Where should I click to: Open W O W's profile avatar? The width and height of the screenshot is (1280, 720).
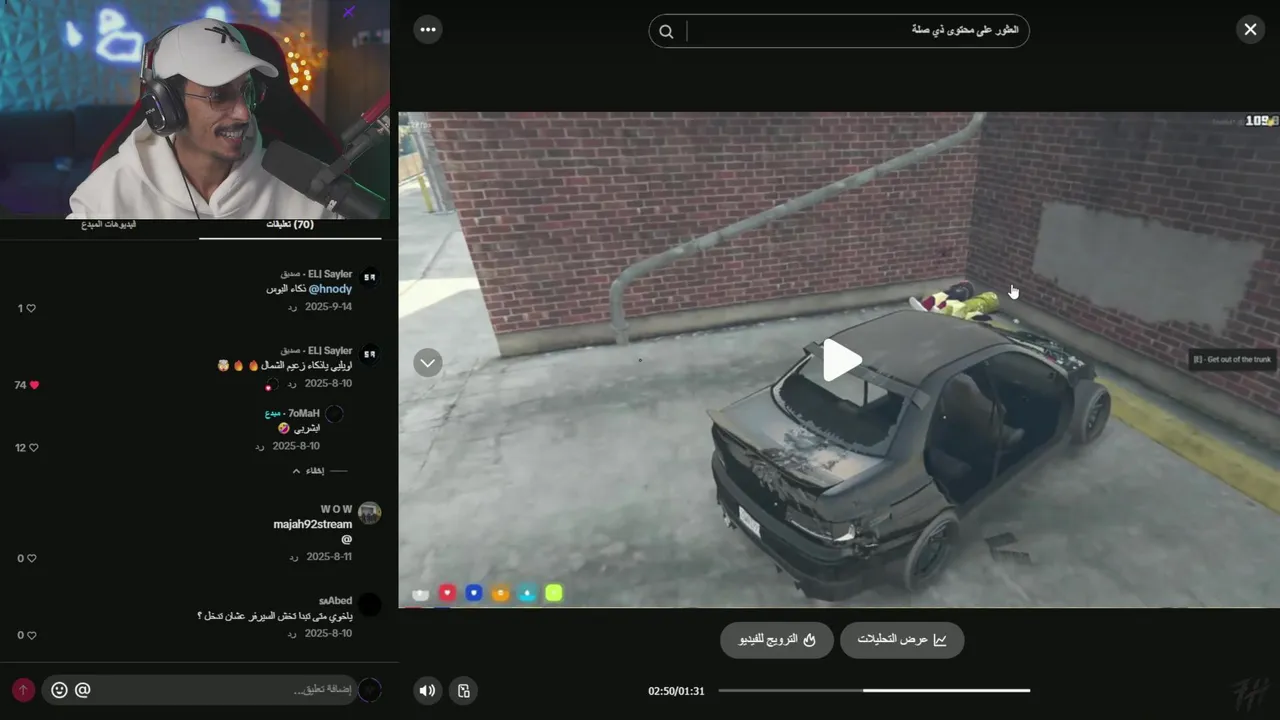370,513
